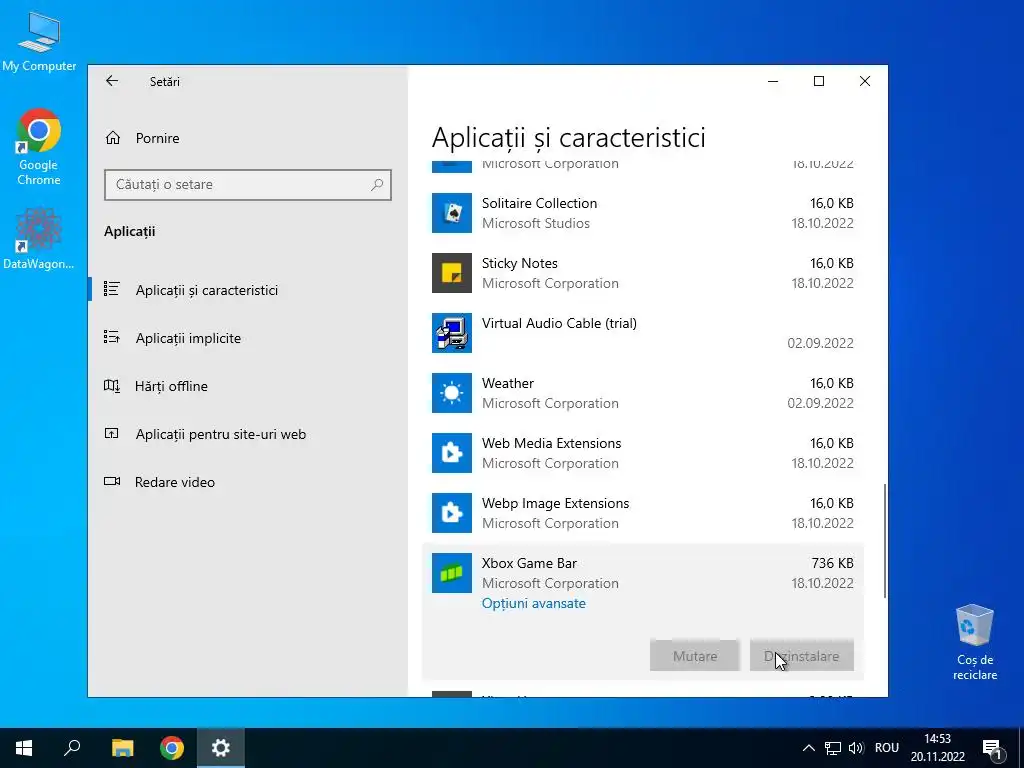This screenshot has width=1024, height=768.
Task: Select the Sticky Notes entry name
Action: click(520, 263)
